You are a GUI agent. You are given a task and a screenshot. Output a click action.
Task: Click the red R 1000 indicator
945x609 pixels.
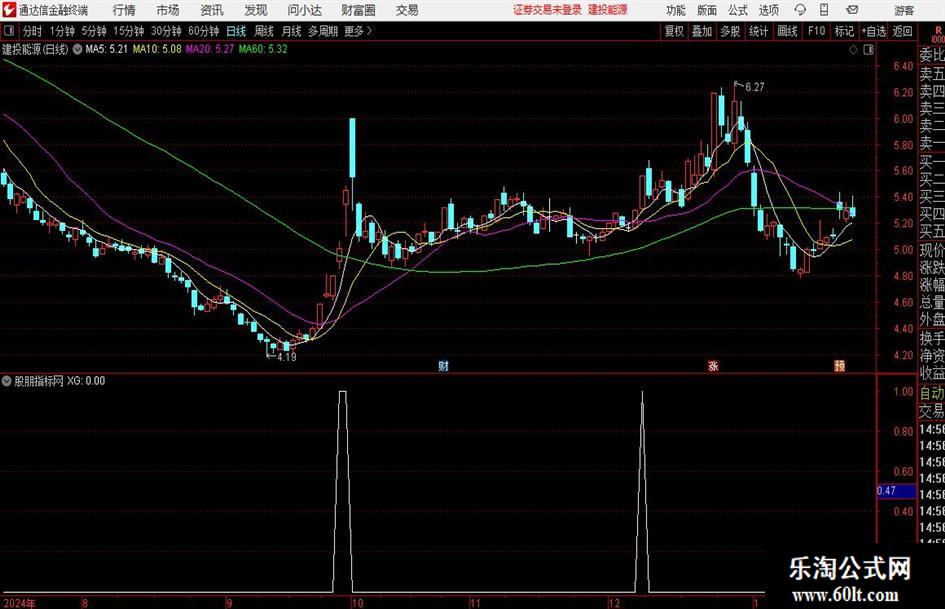(938, 34)
